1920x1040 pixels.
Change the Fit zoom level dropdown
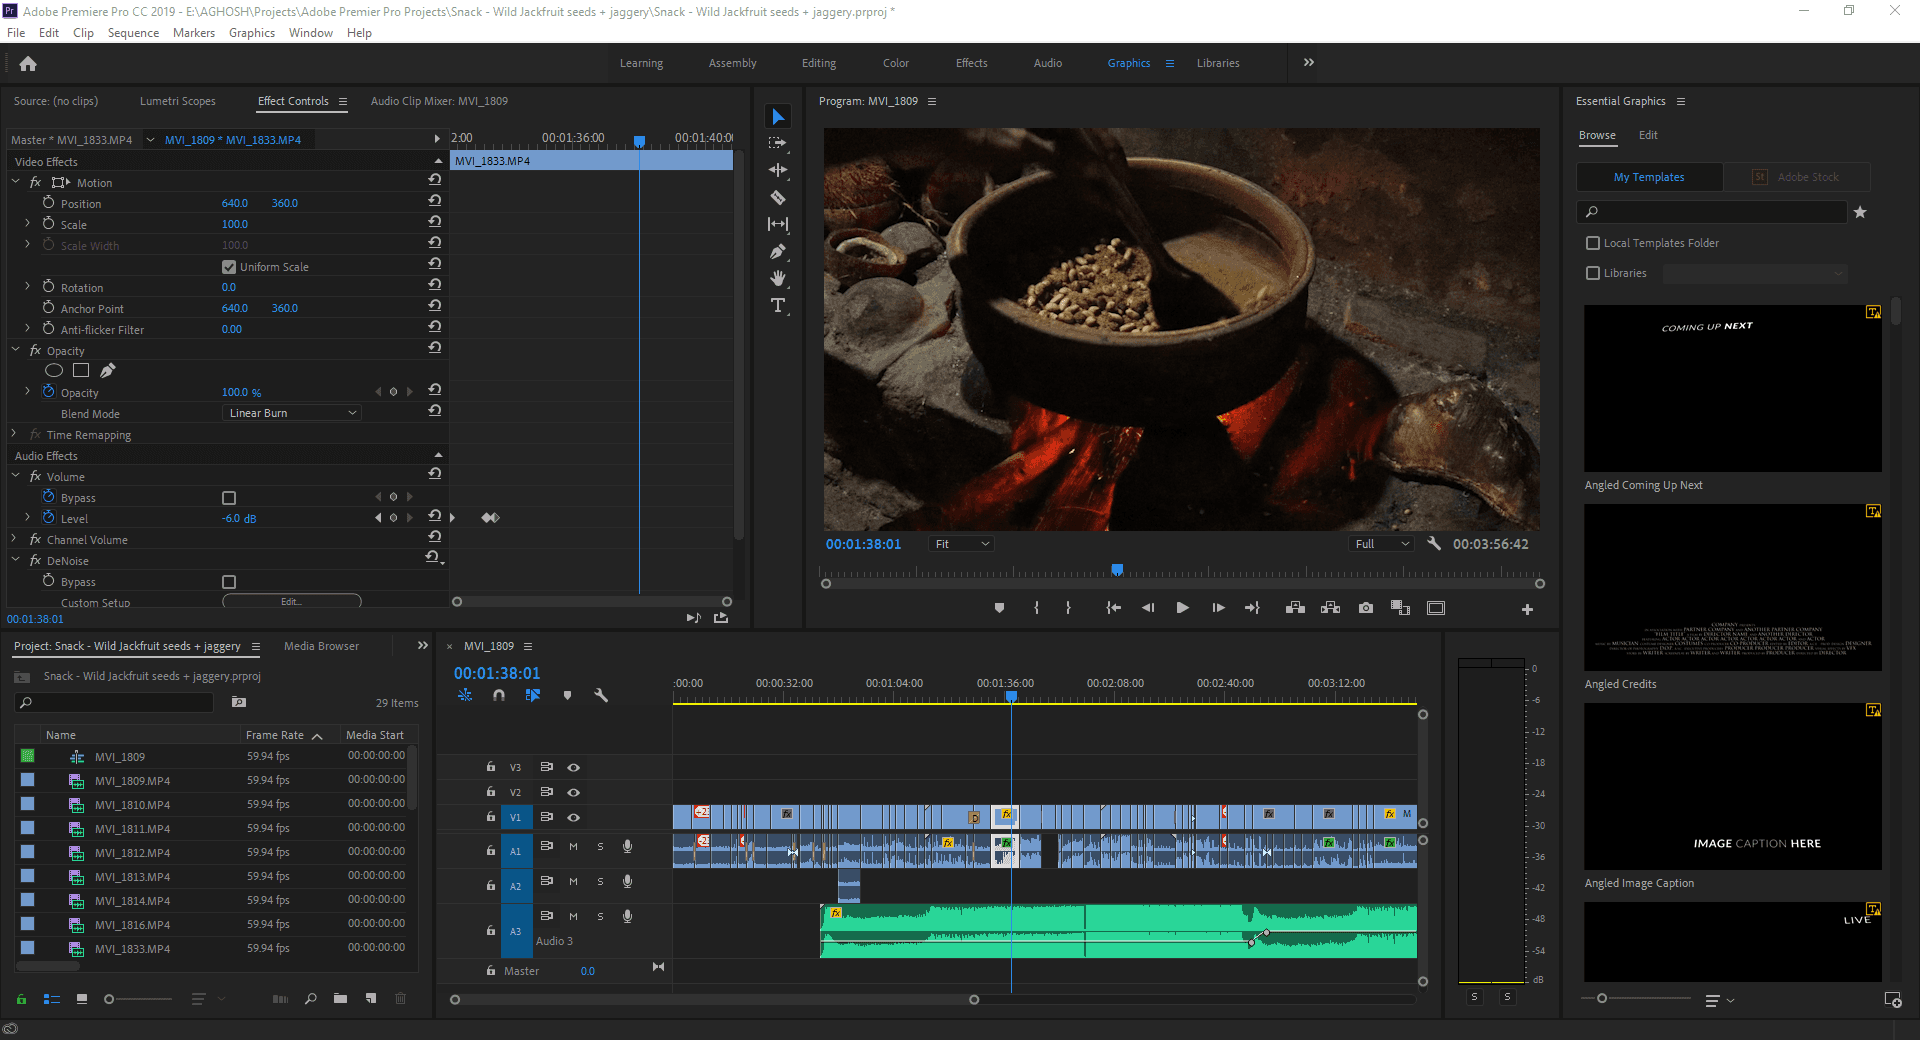pyautogui.click(x=960, y=543)
